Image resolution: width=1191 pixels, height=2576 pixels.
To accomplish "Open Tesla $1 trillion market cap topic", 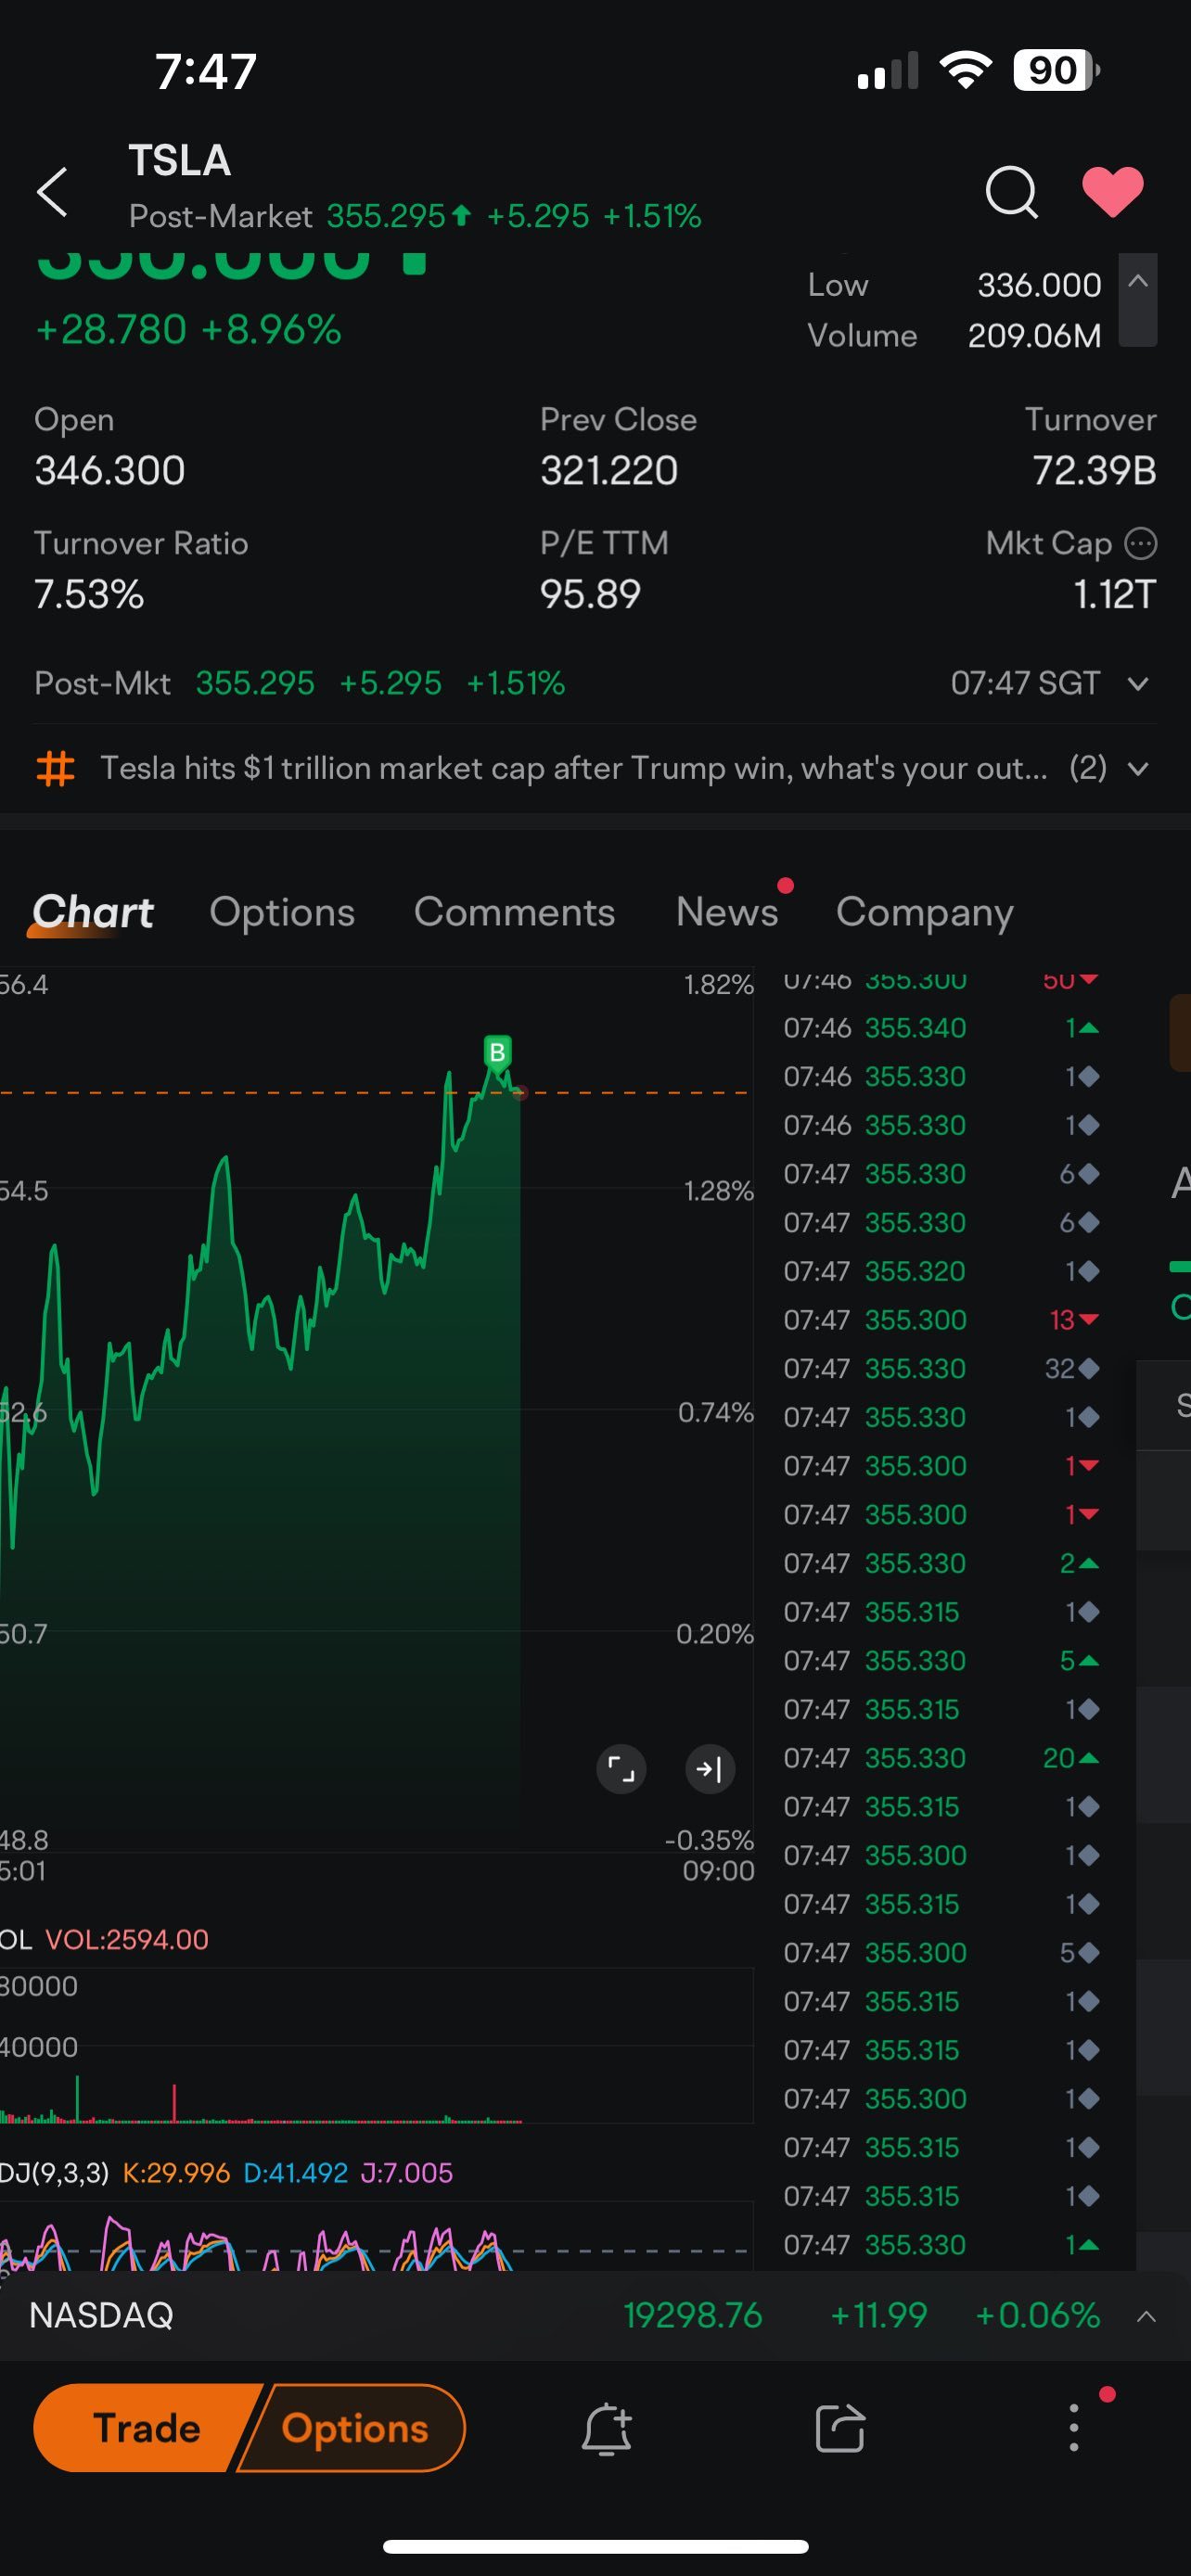I will pos(574,768).
